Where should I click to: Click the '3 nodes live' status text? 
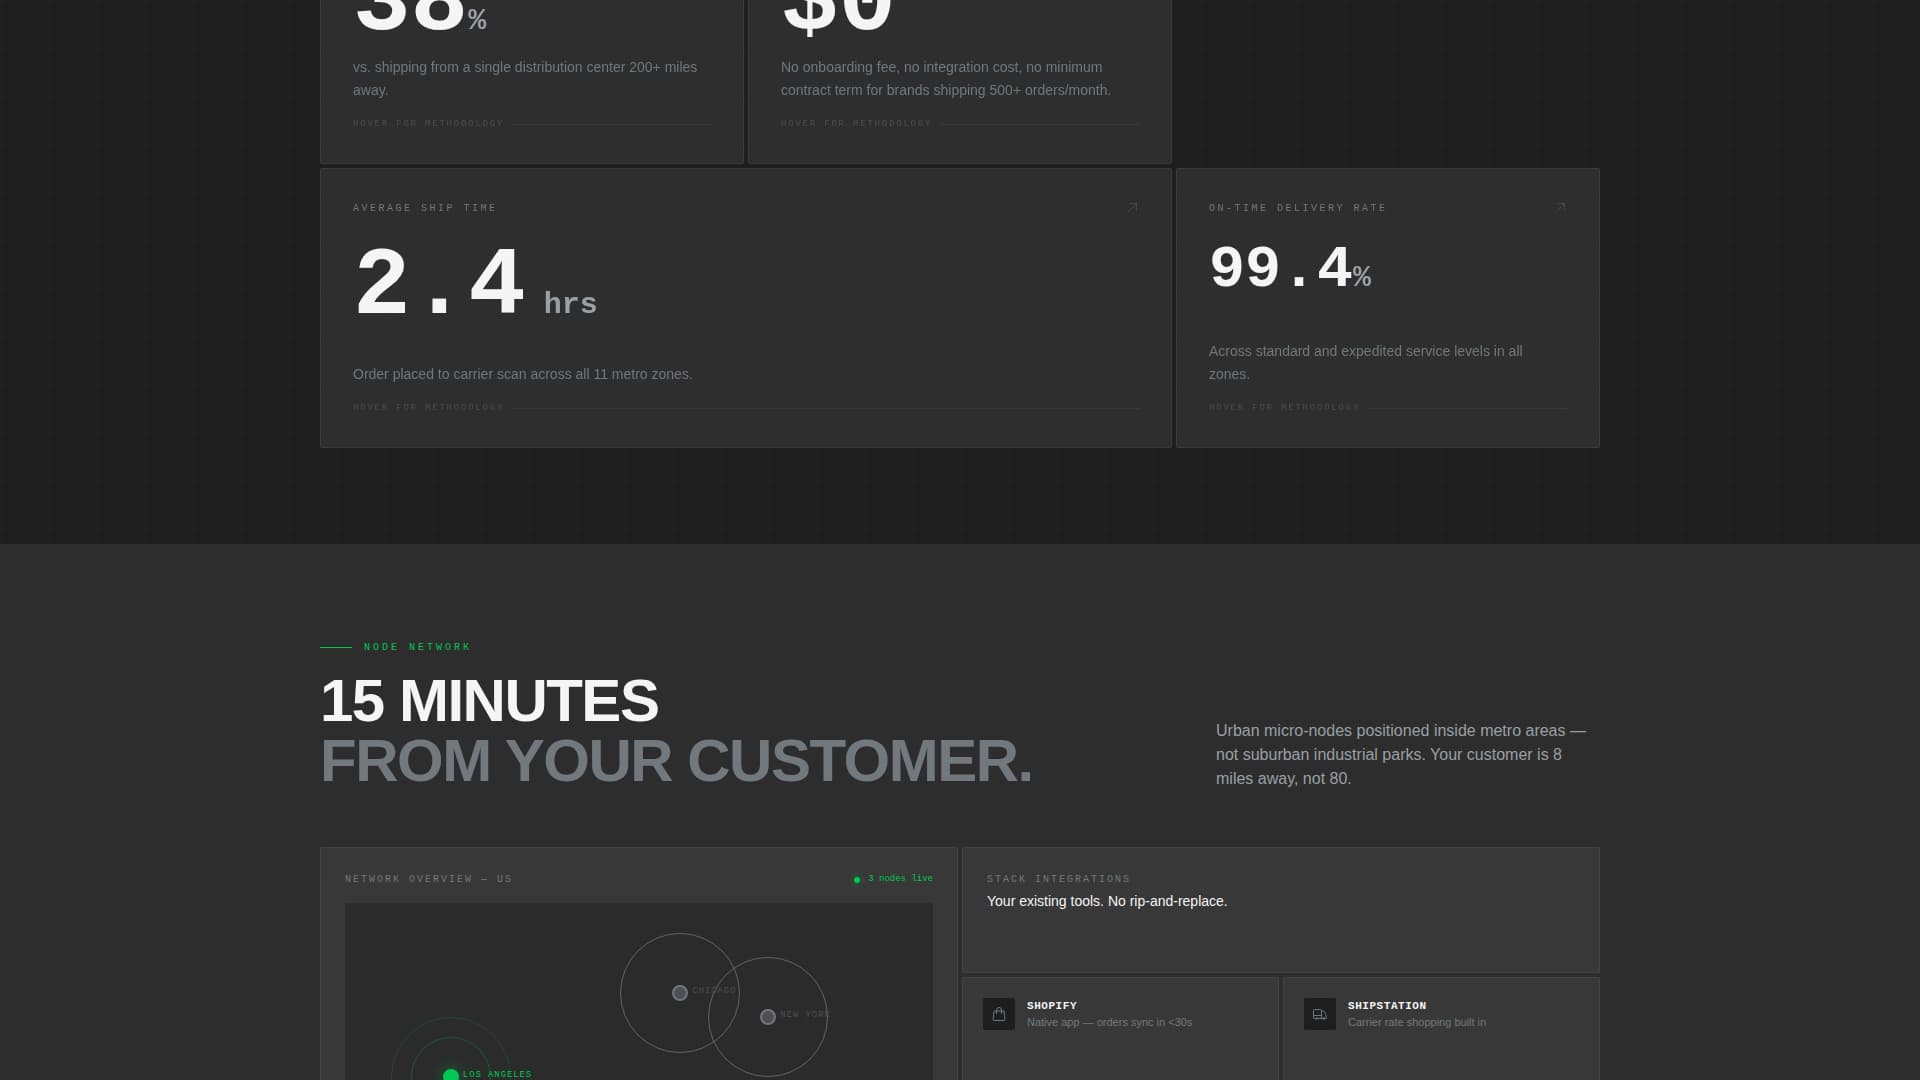click(x=900, y=879)
